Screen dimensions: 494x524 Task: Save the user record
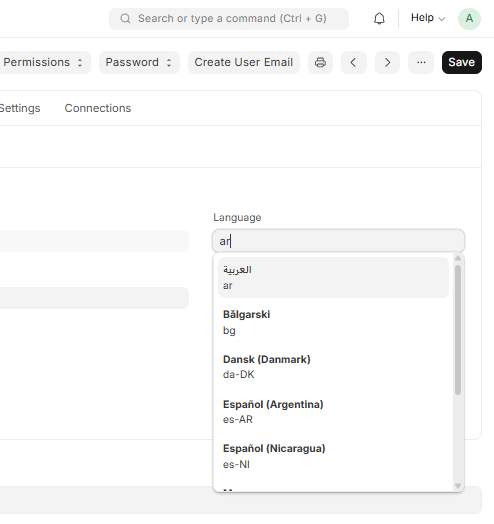(462, 62)
